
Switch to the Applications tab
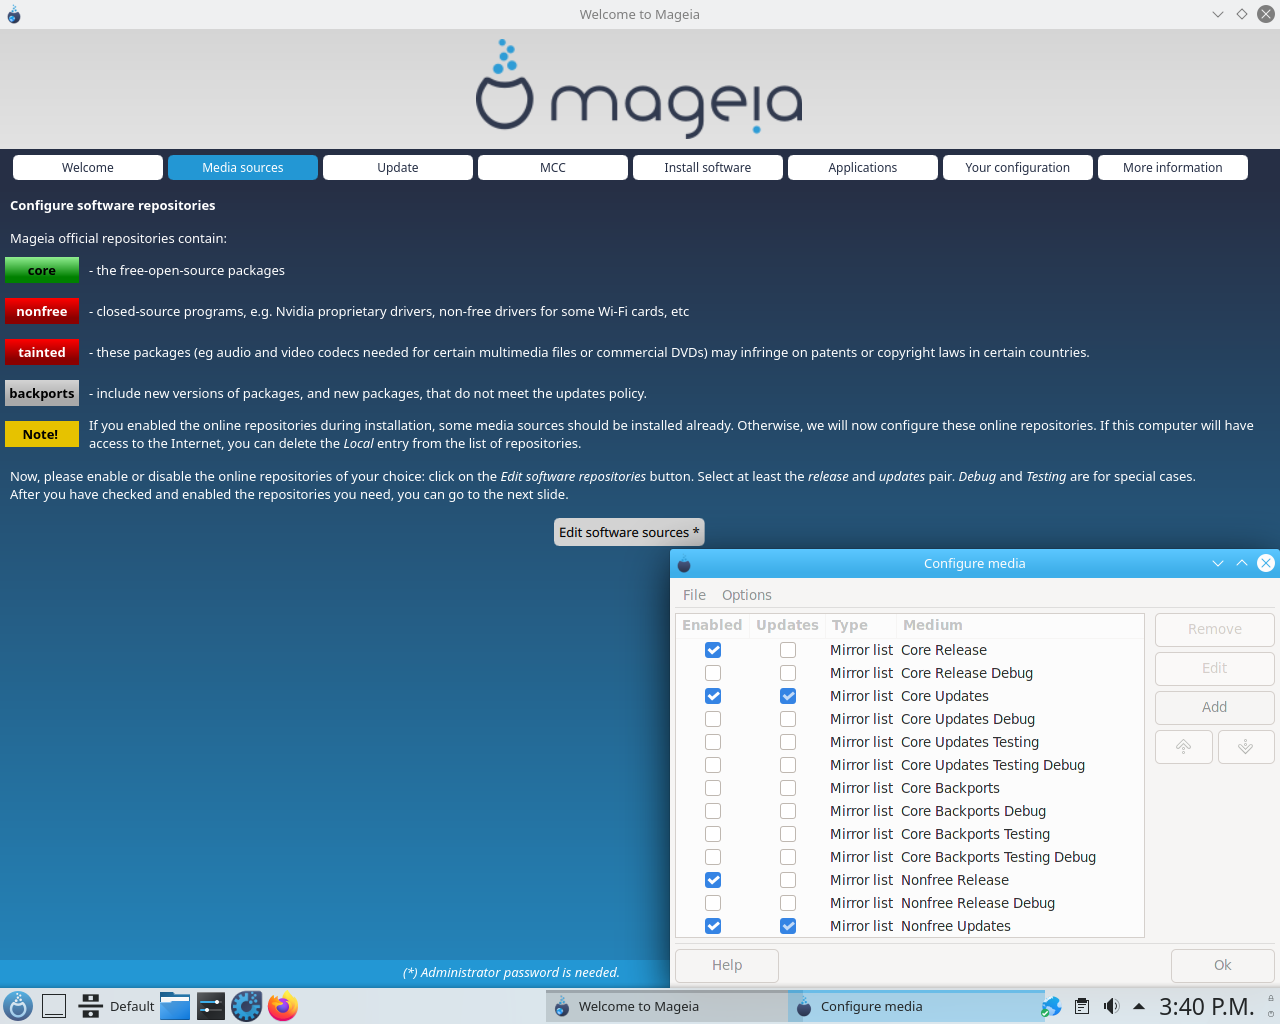pyautogui.click(x=863, y=168)
